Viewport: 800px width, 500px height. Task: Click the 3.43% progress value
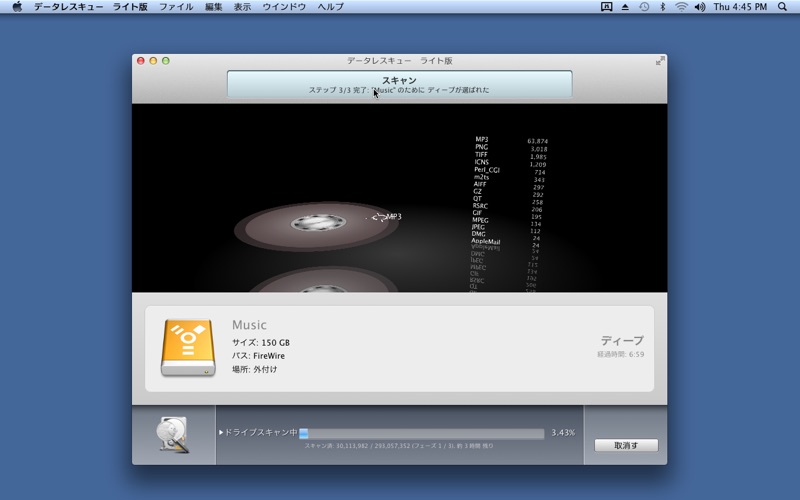[x=563, y=433]
